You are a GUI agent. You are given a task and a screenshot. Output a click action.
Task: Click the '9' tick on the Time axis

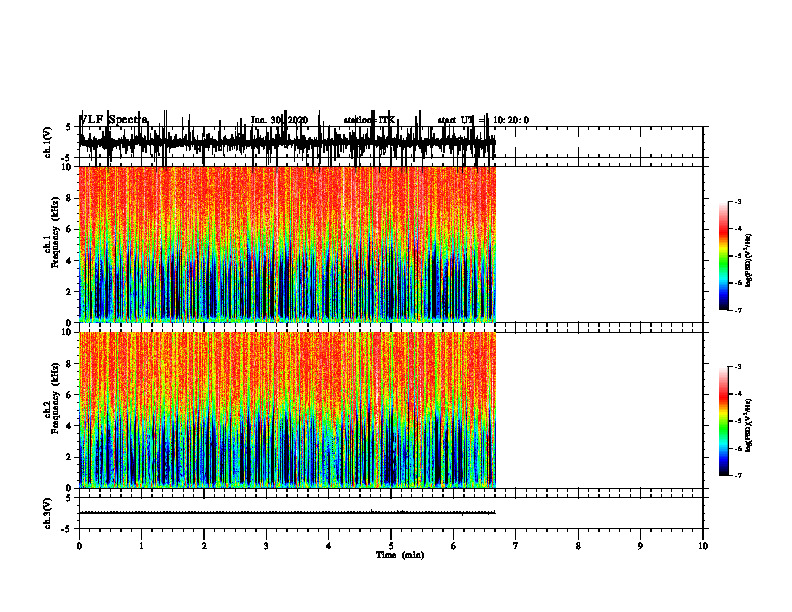coord(640,546)
